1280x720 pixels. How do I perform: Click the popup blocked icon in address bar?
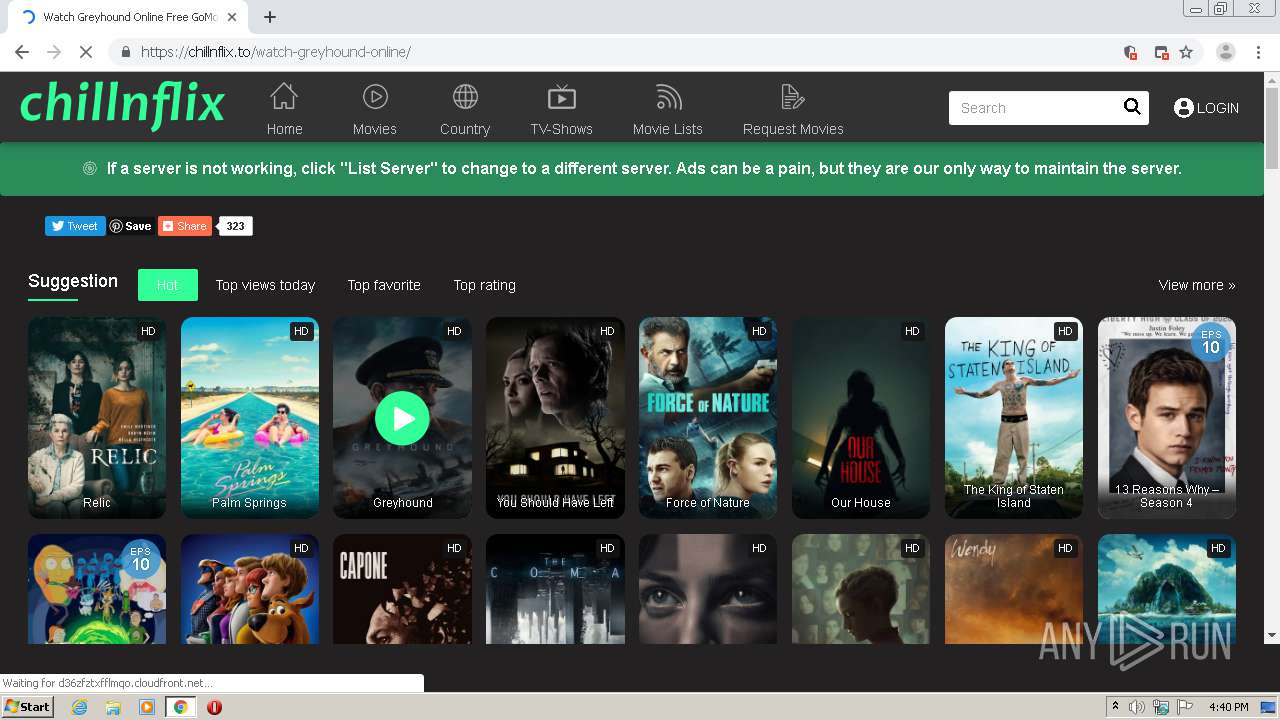1161,52
